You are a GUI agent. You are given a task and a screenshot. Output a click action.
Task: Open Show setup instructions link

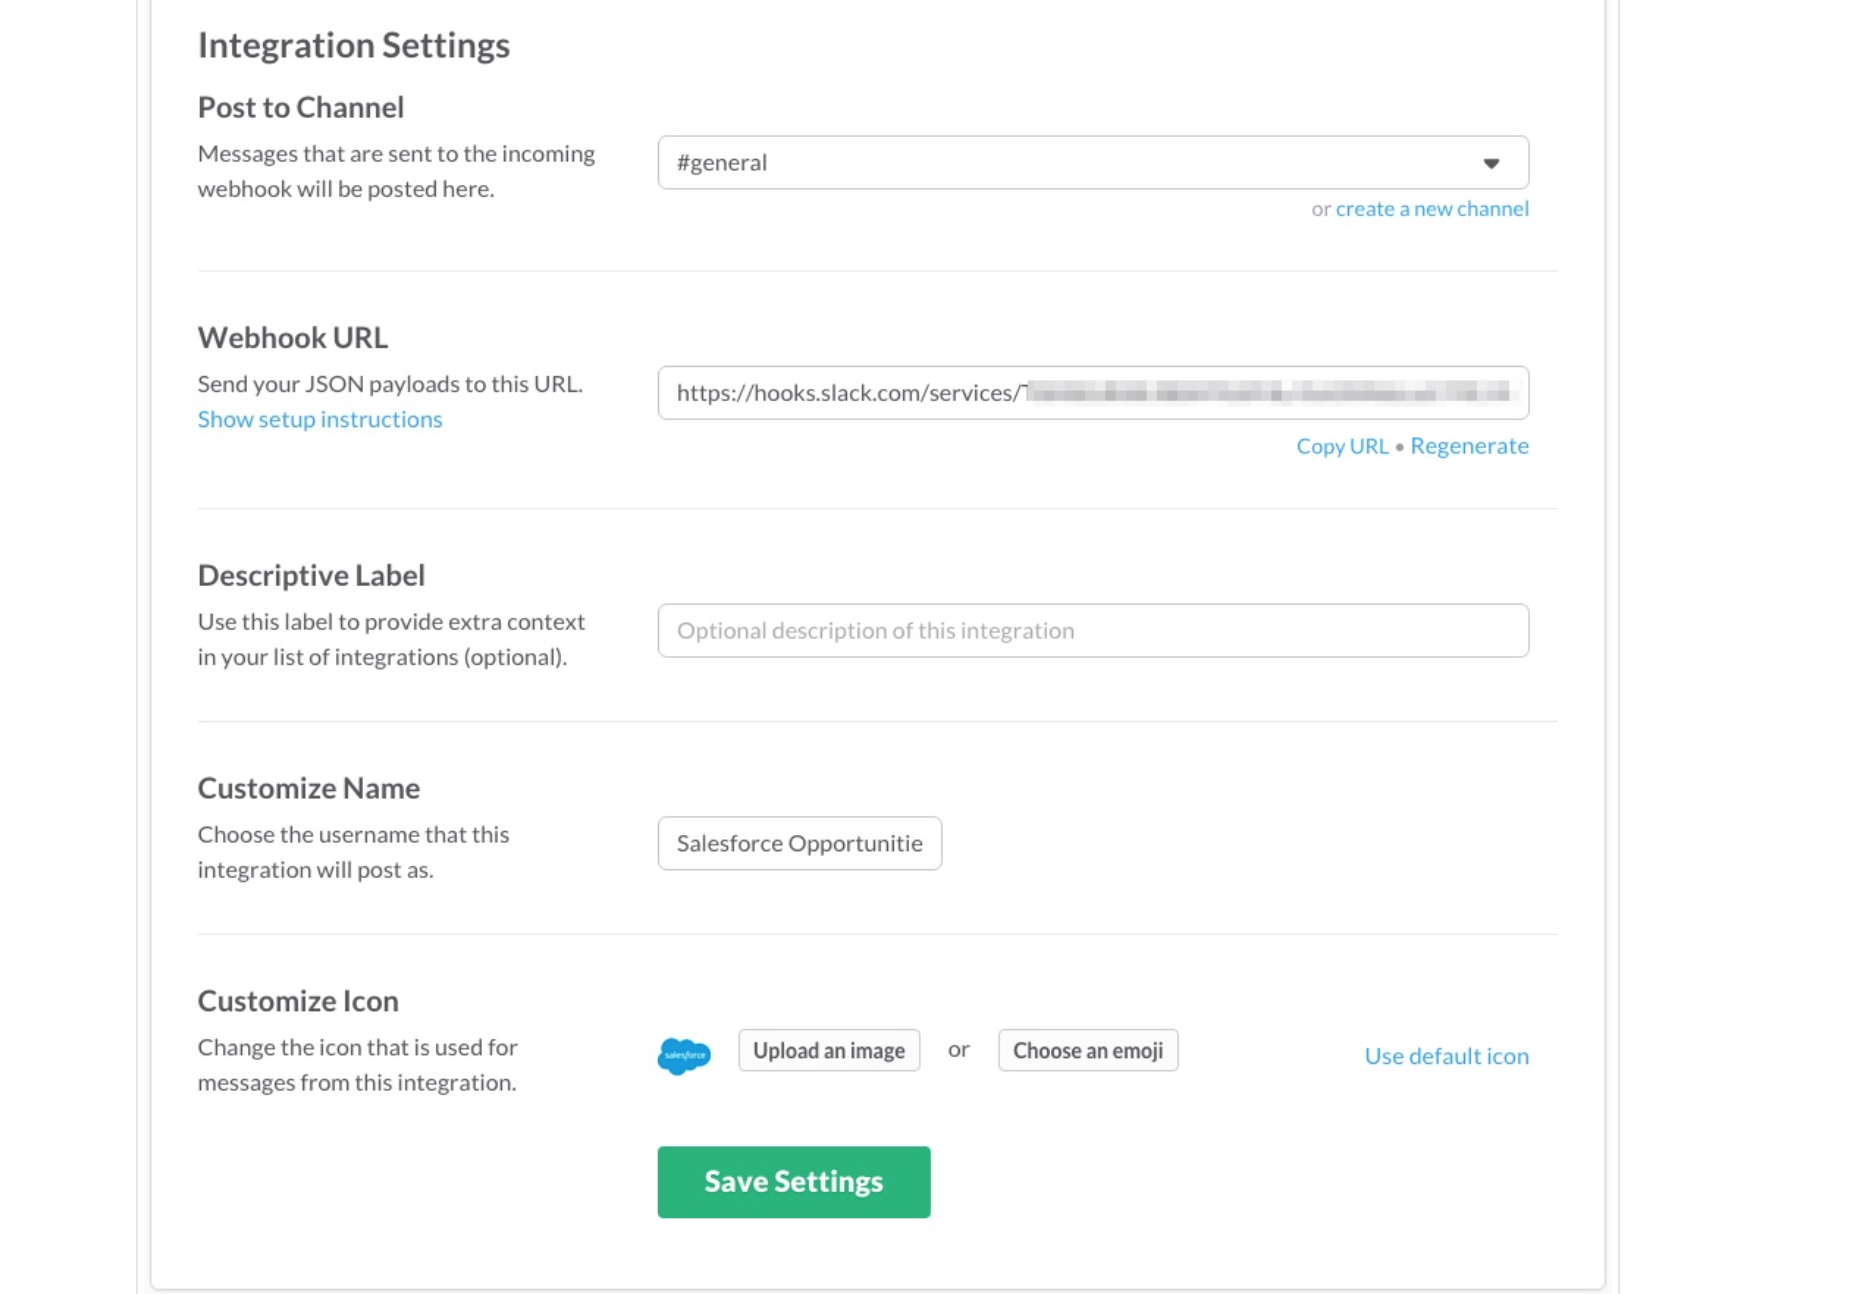(x=319, y=419)
